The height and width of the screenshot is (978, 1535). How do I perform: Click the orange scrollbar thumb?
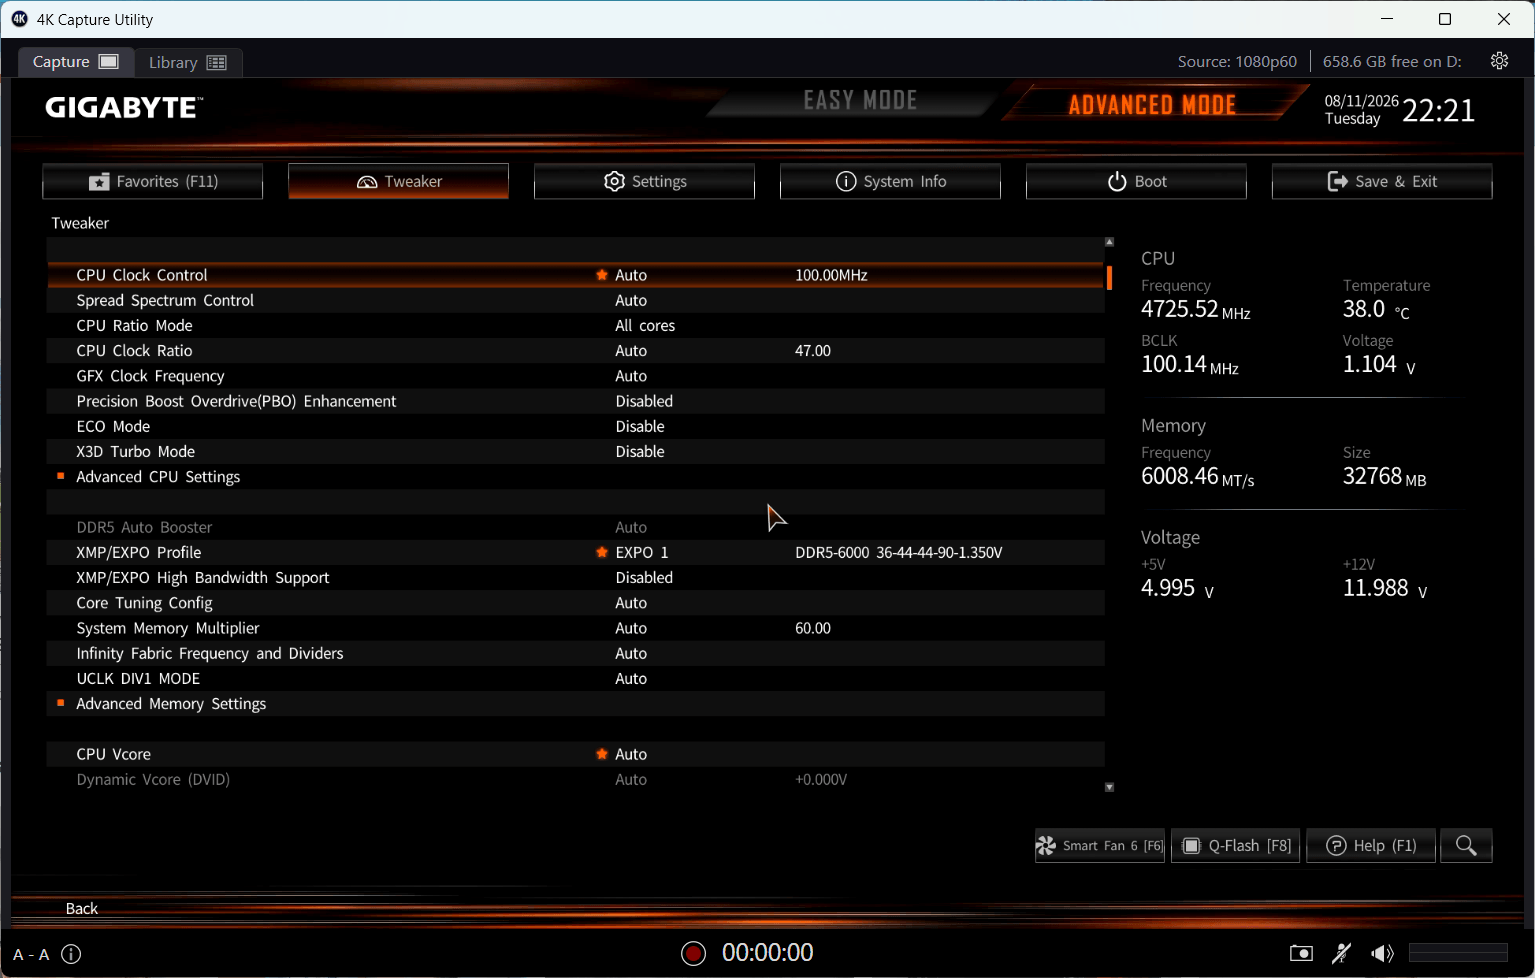tap(1109, 277)
